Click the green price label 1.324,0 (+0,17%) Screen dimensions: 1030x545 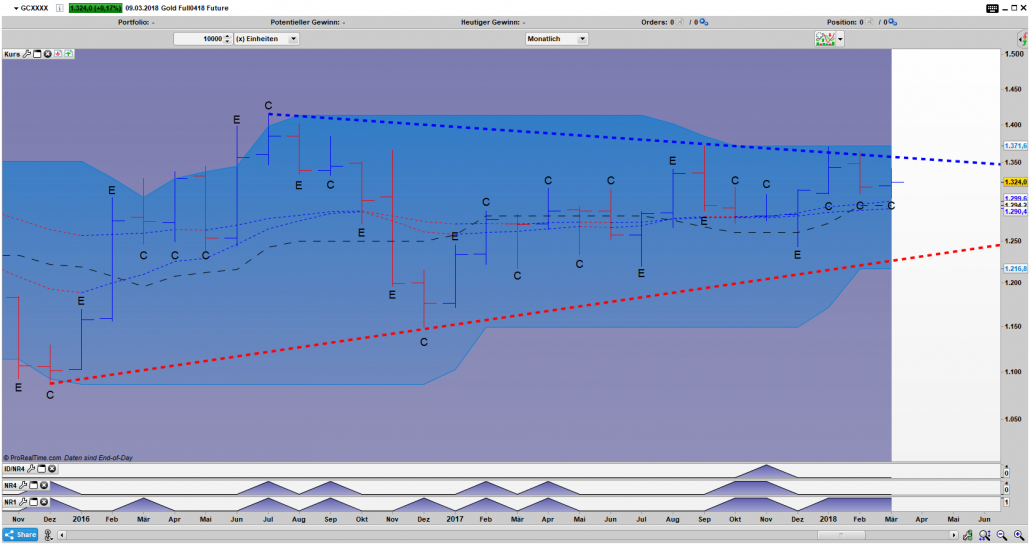pos(95,9)
